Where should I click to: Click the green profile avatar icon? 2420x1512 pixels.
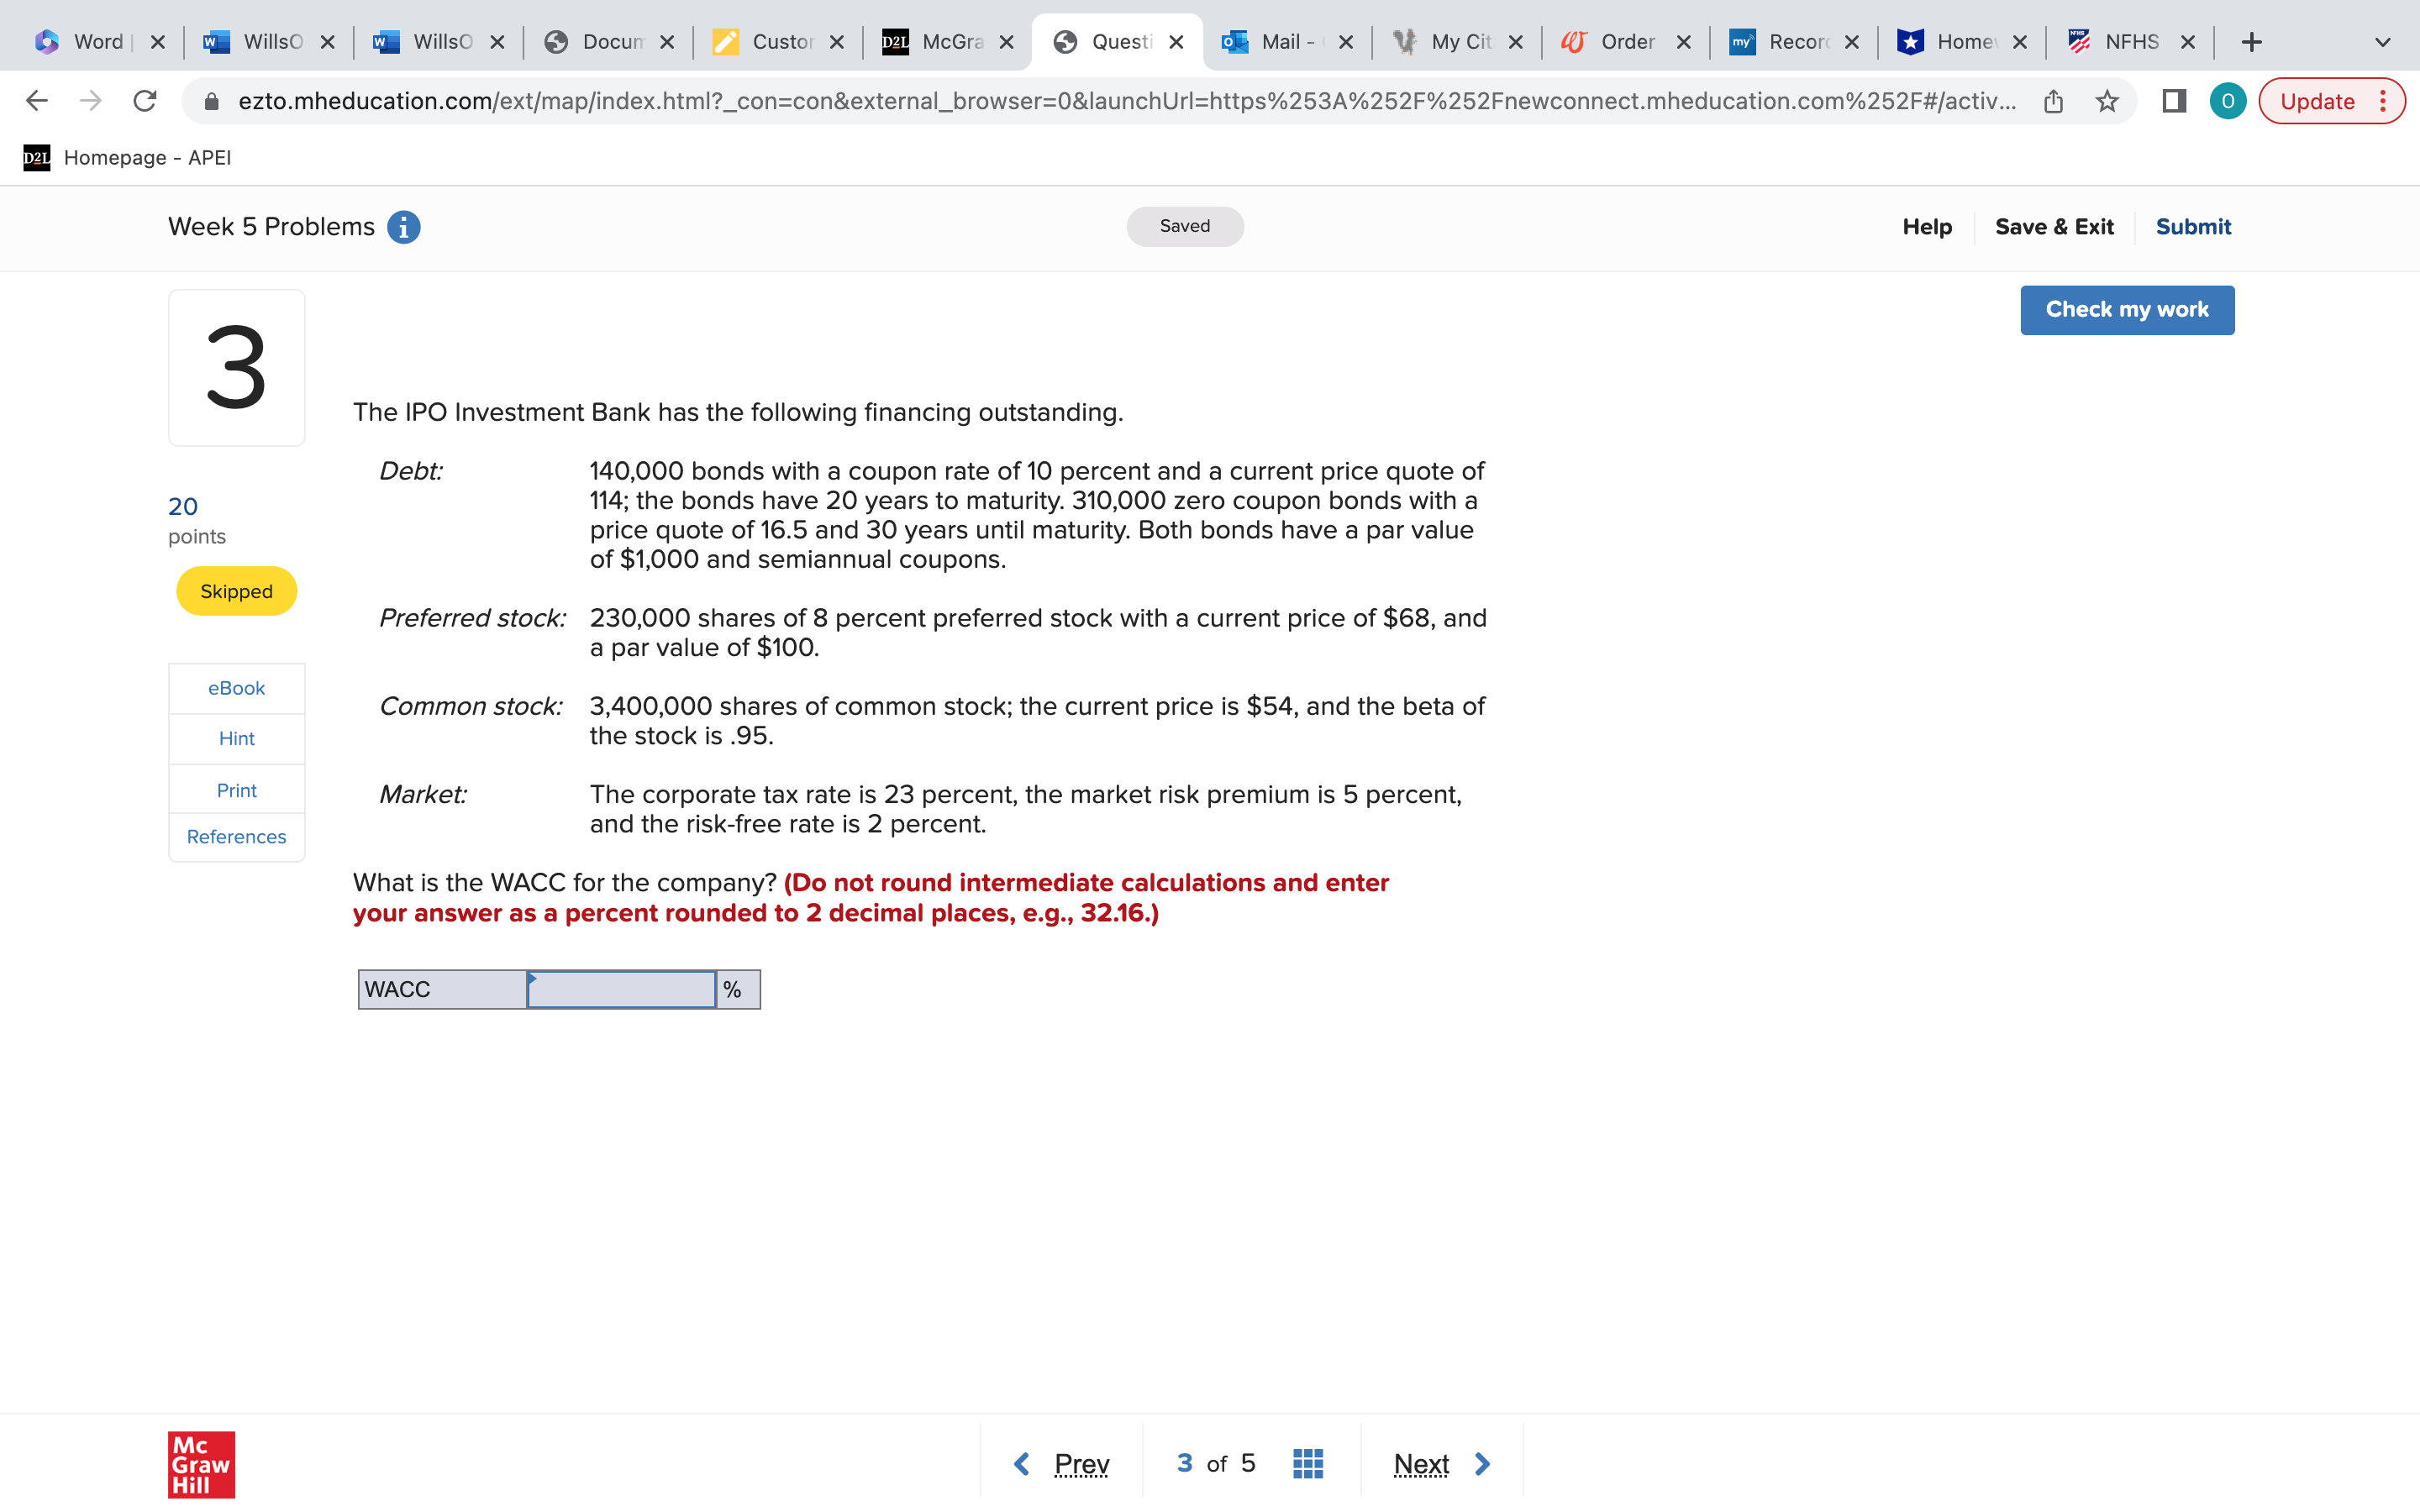pos(2227,101)
